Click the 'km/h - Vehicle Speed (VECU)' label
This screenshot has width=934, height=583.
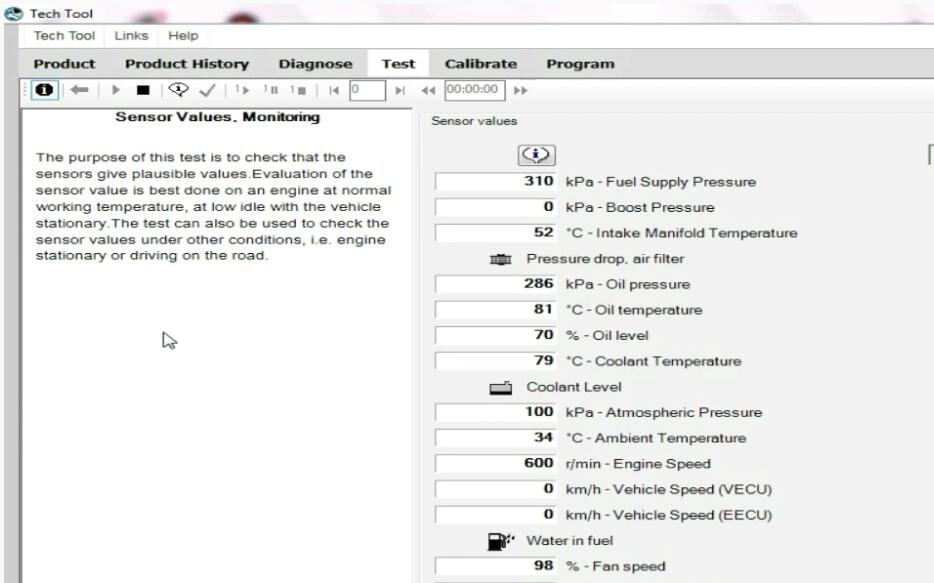click(x=668, y=490)
